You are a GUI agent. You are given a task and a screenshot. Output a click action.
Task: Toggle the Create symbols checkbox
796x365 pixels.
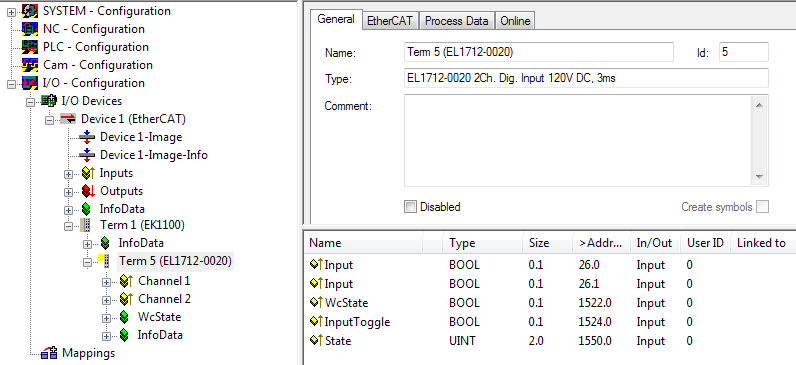(x=762, y=207)
